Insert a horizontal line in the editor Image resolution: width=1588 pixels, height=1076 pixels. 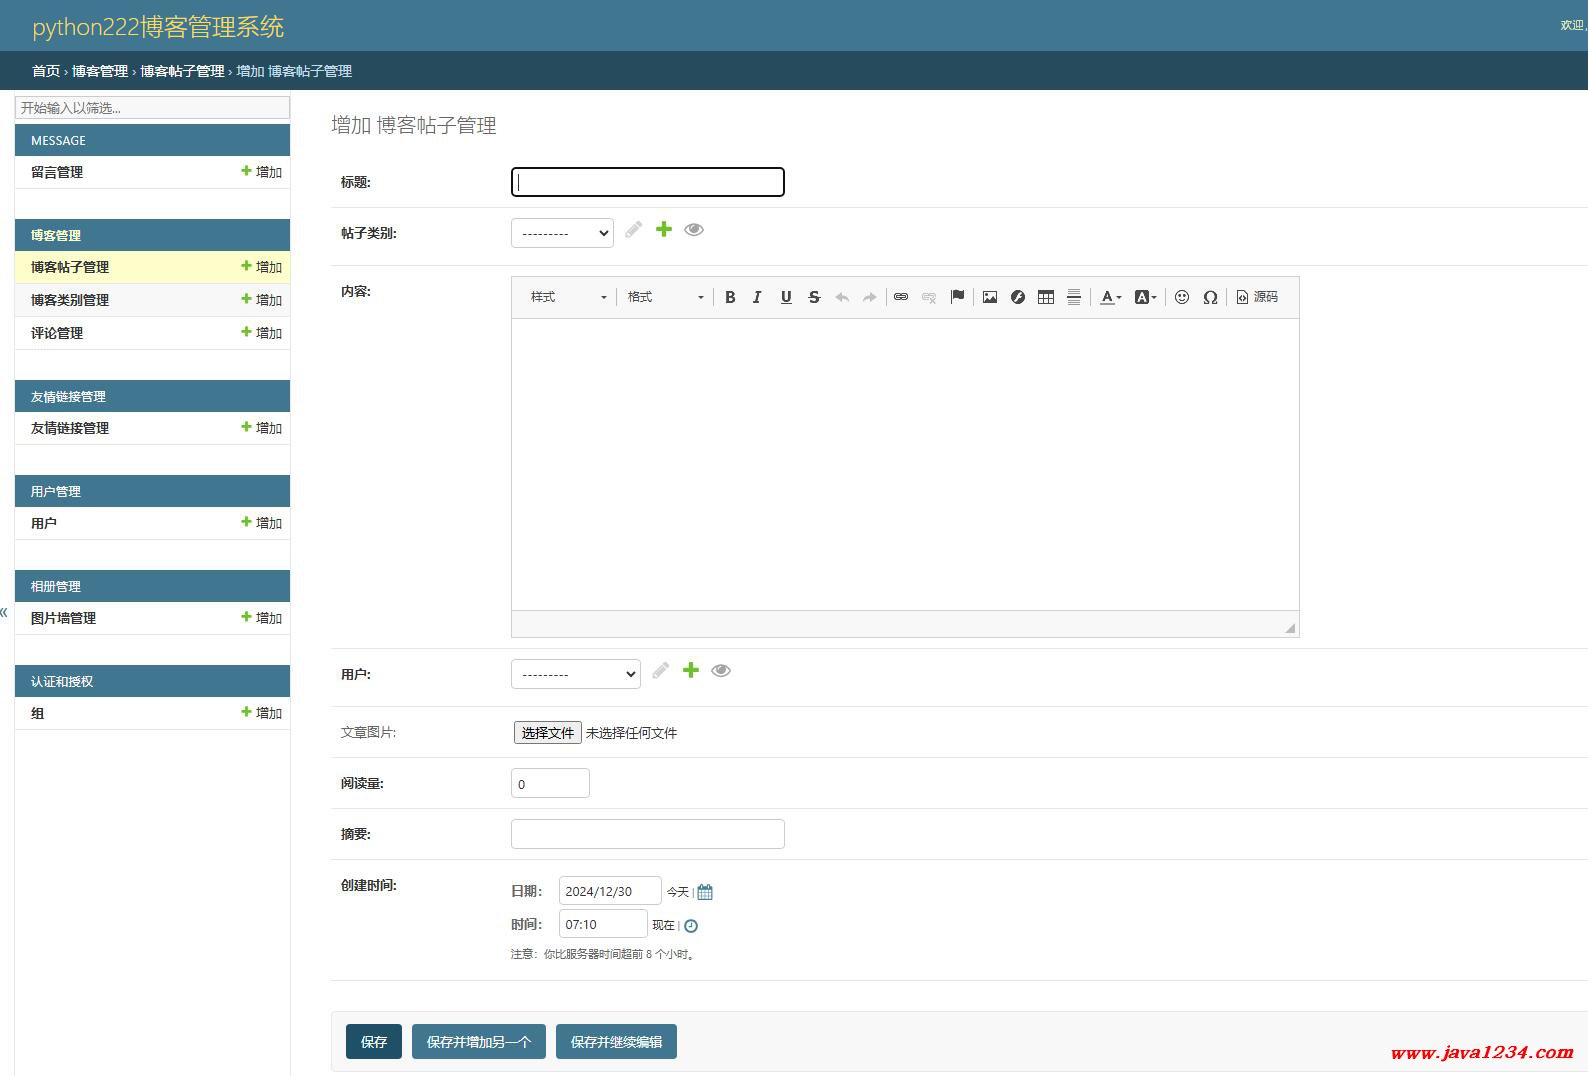tap(1074, 297)
